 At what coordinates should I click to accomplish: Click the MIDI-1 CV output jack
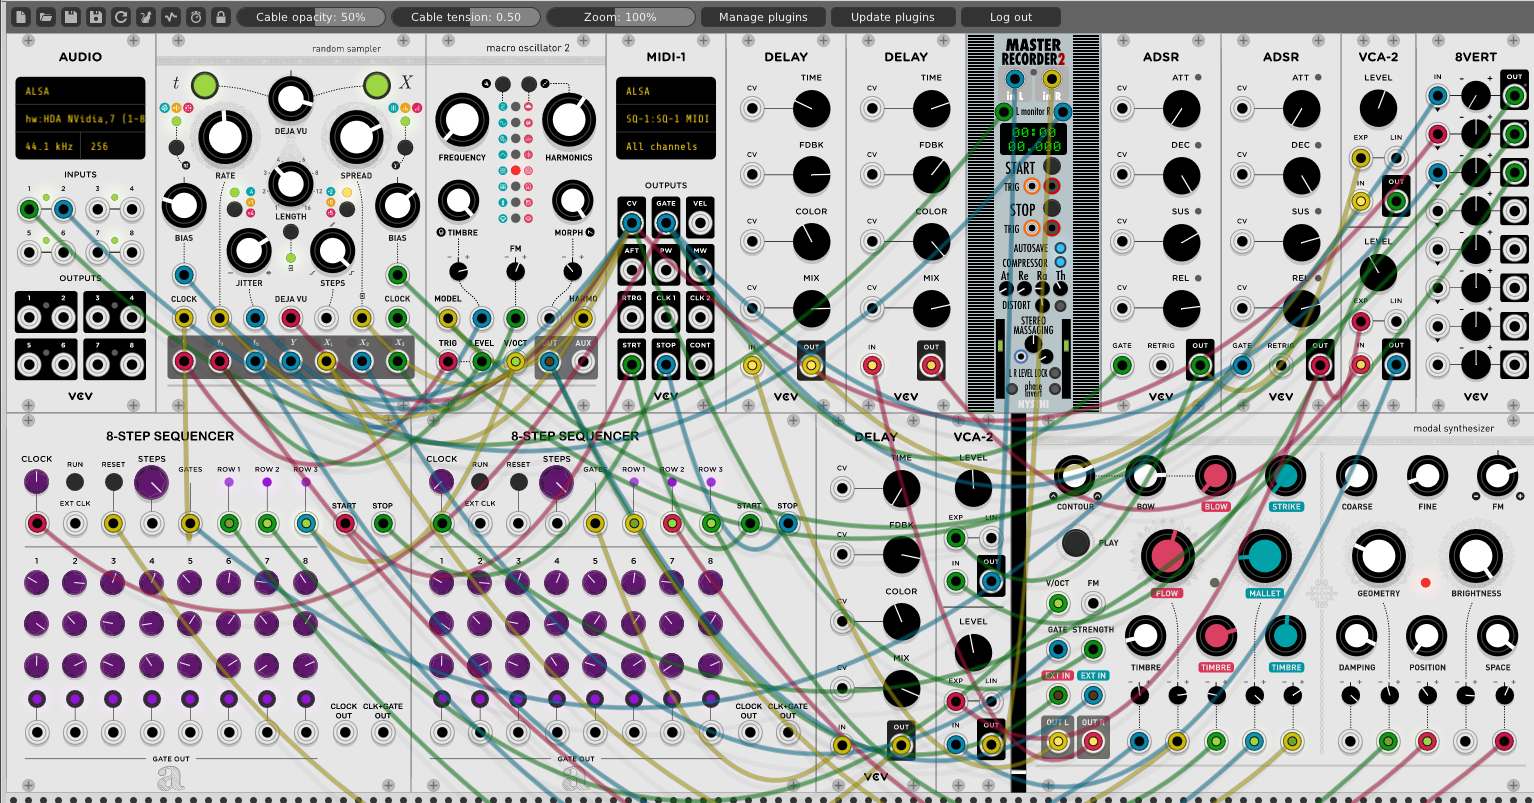coord(631,222)
